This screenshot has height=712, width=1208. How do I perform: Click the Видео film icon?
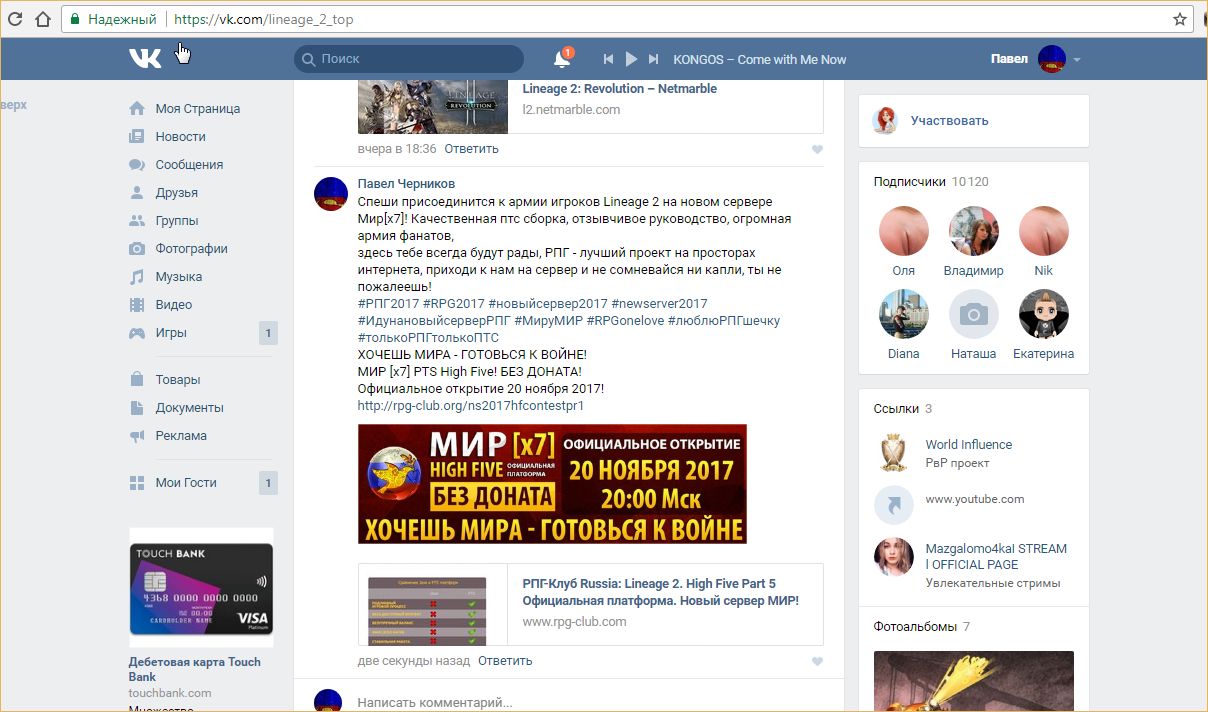click(x=137, y=304)
